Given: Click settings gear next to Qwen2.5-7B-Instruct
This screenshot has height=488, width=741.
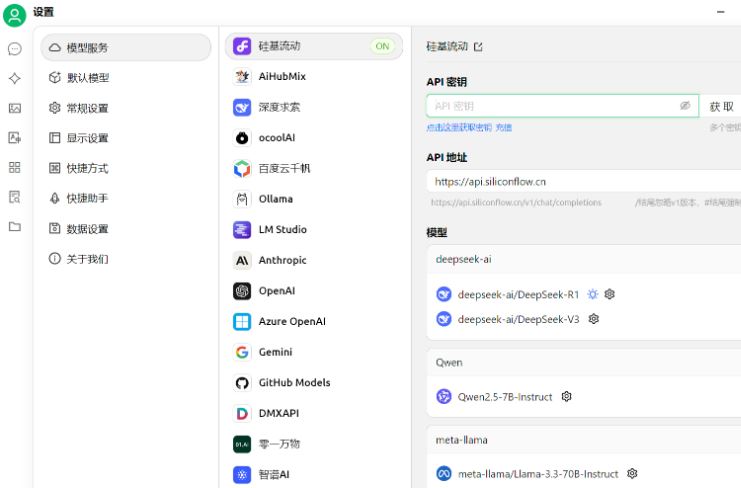Looking at the screenshot, I should pos(566,396).
